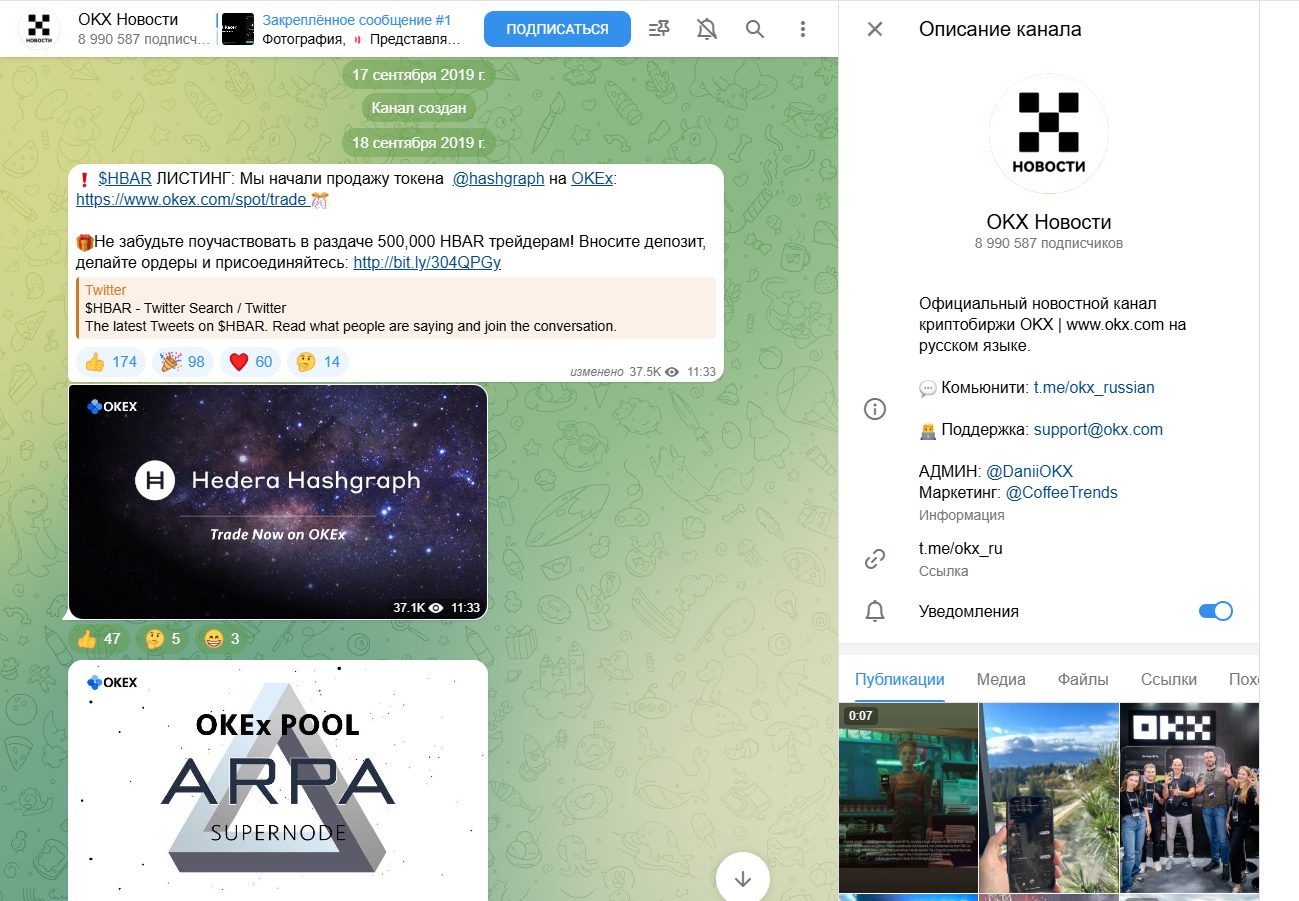1299x901 pixels.
Task: Select the Публикации tab
Action: tap(899, 679)
